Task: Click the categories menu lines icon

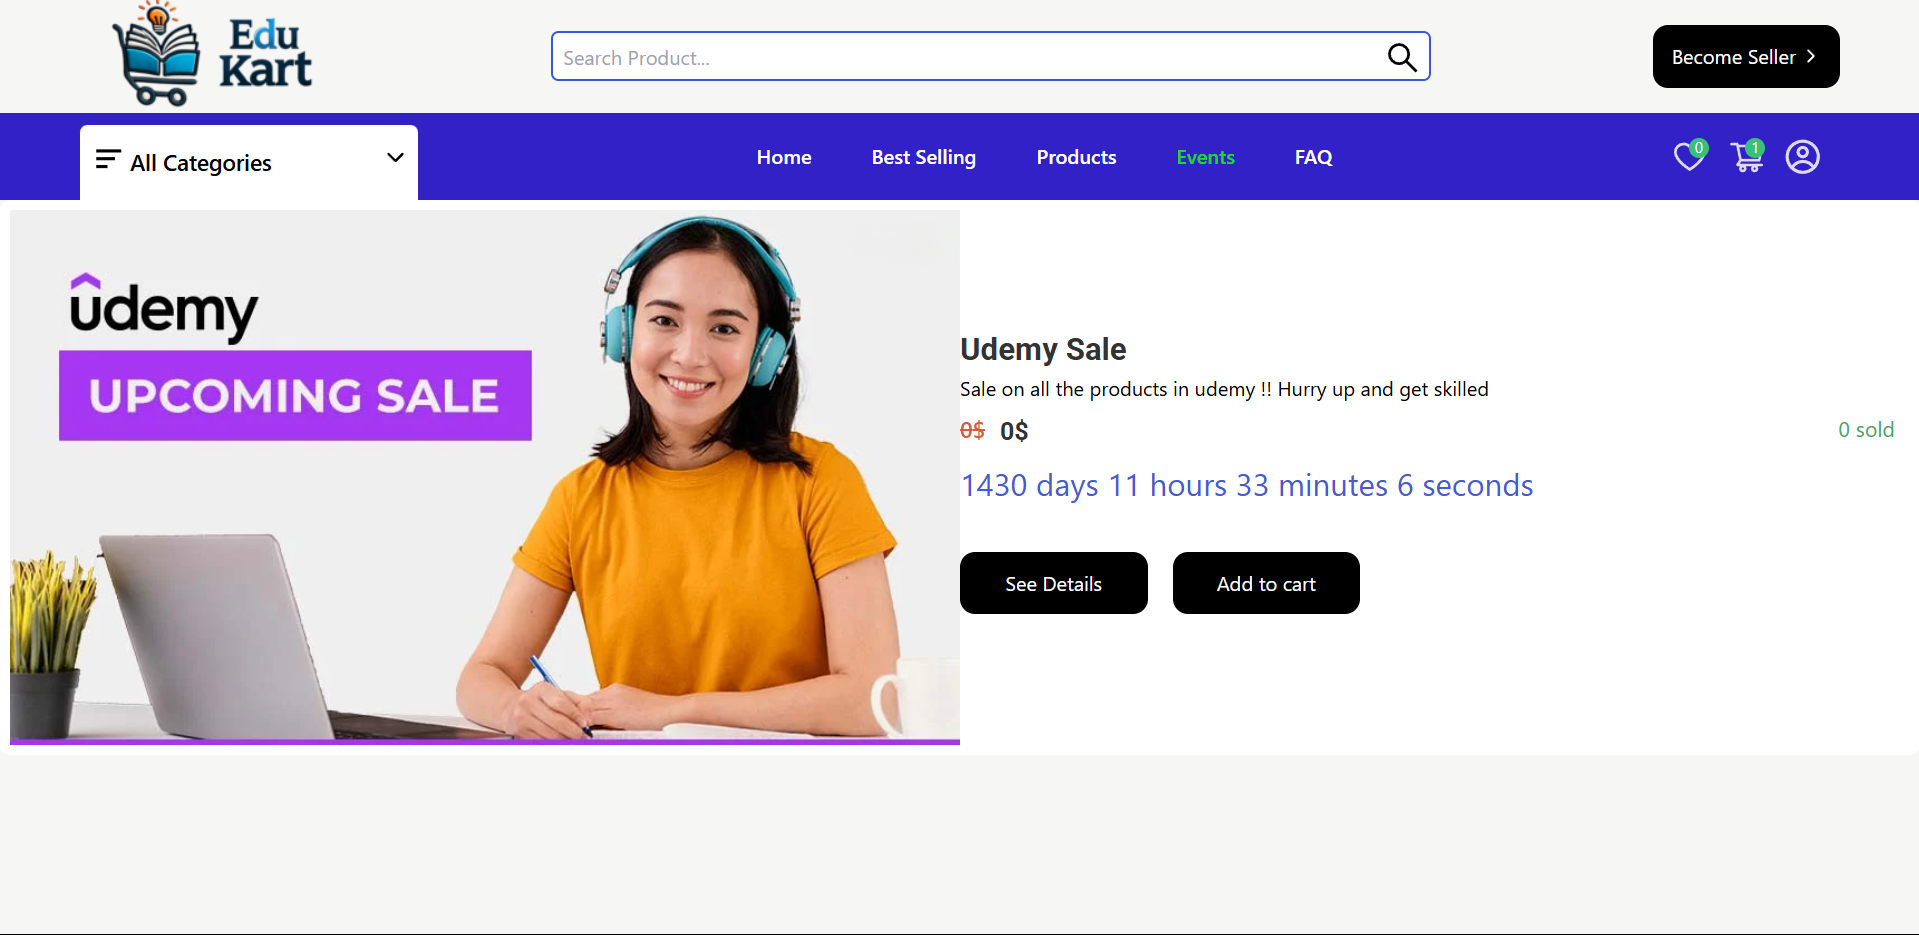Action: (108, 159)
